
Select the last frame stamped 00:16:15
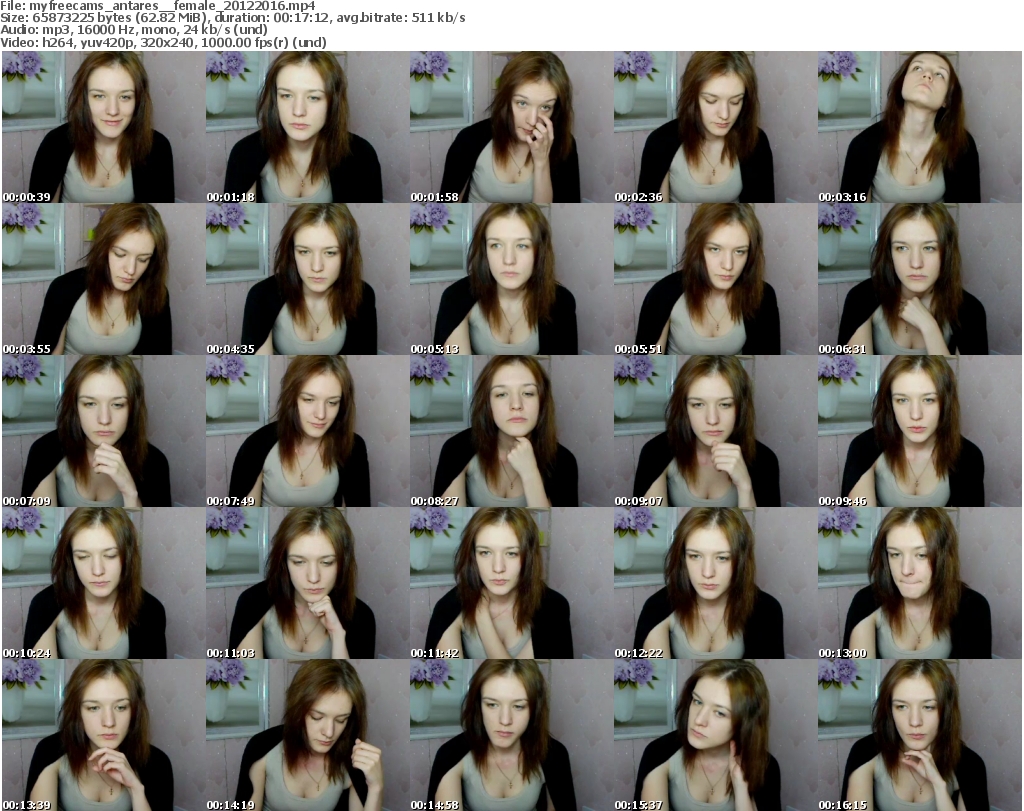[x=919, y=735]
